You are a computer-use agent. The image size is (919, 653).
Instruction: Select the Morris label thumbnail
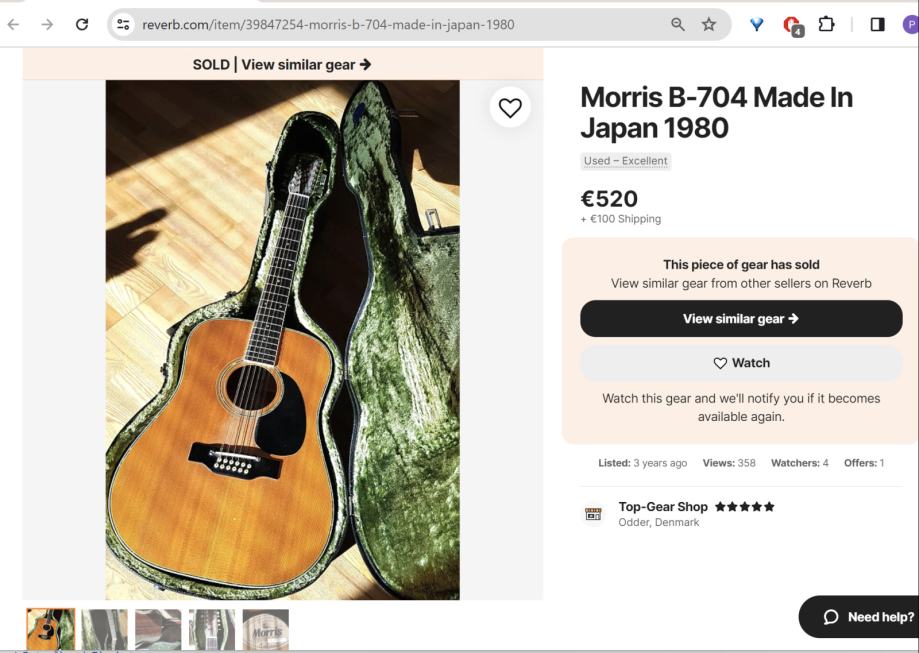265,630
